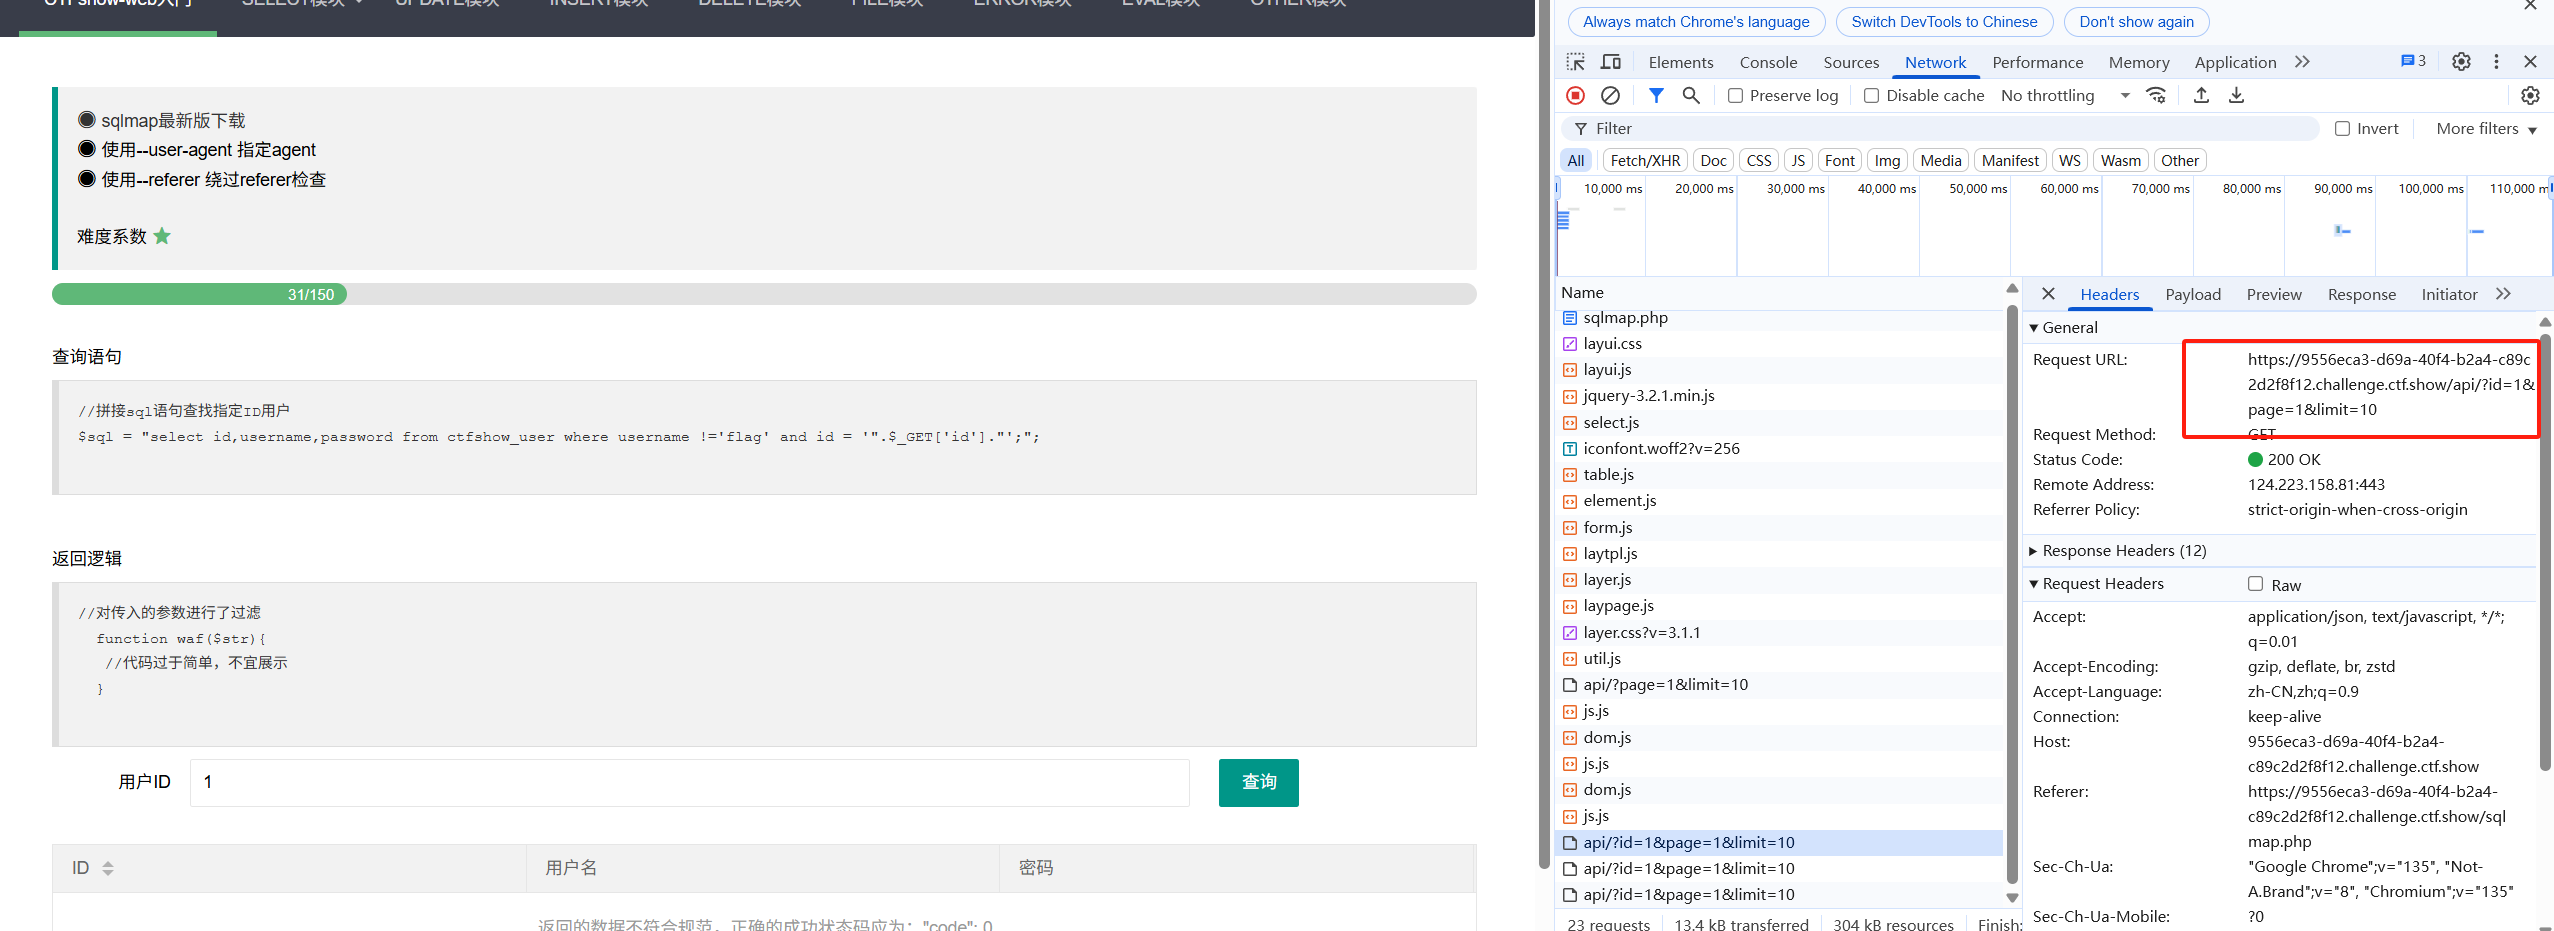Open the Initiator tab

click(x=2449, y=294)
